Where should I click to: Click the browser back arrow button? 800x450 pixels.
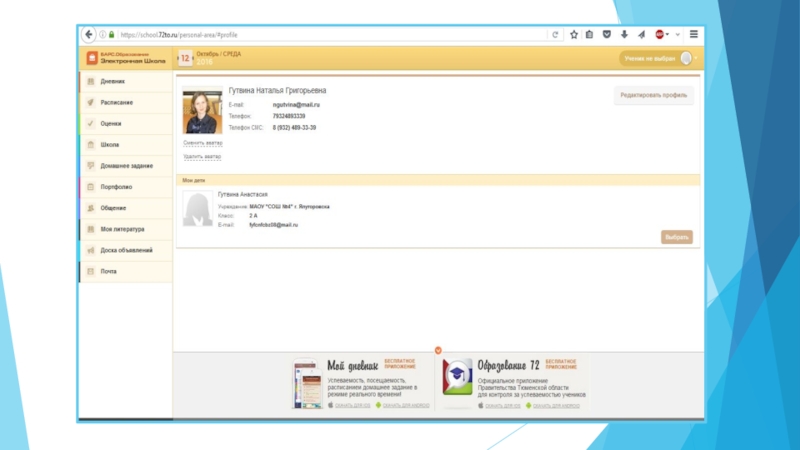tap(90, 34)
